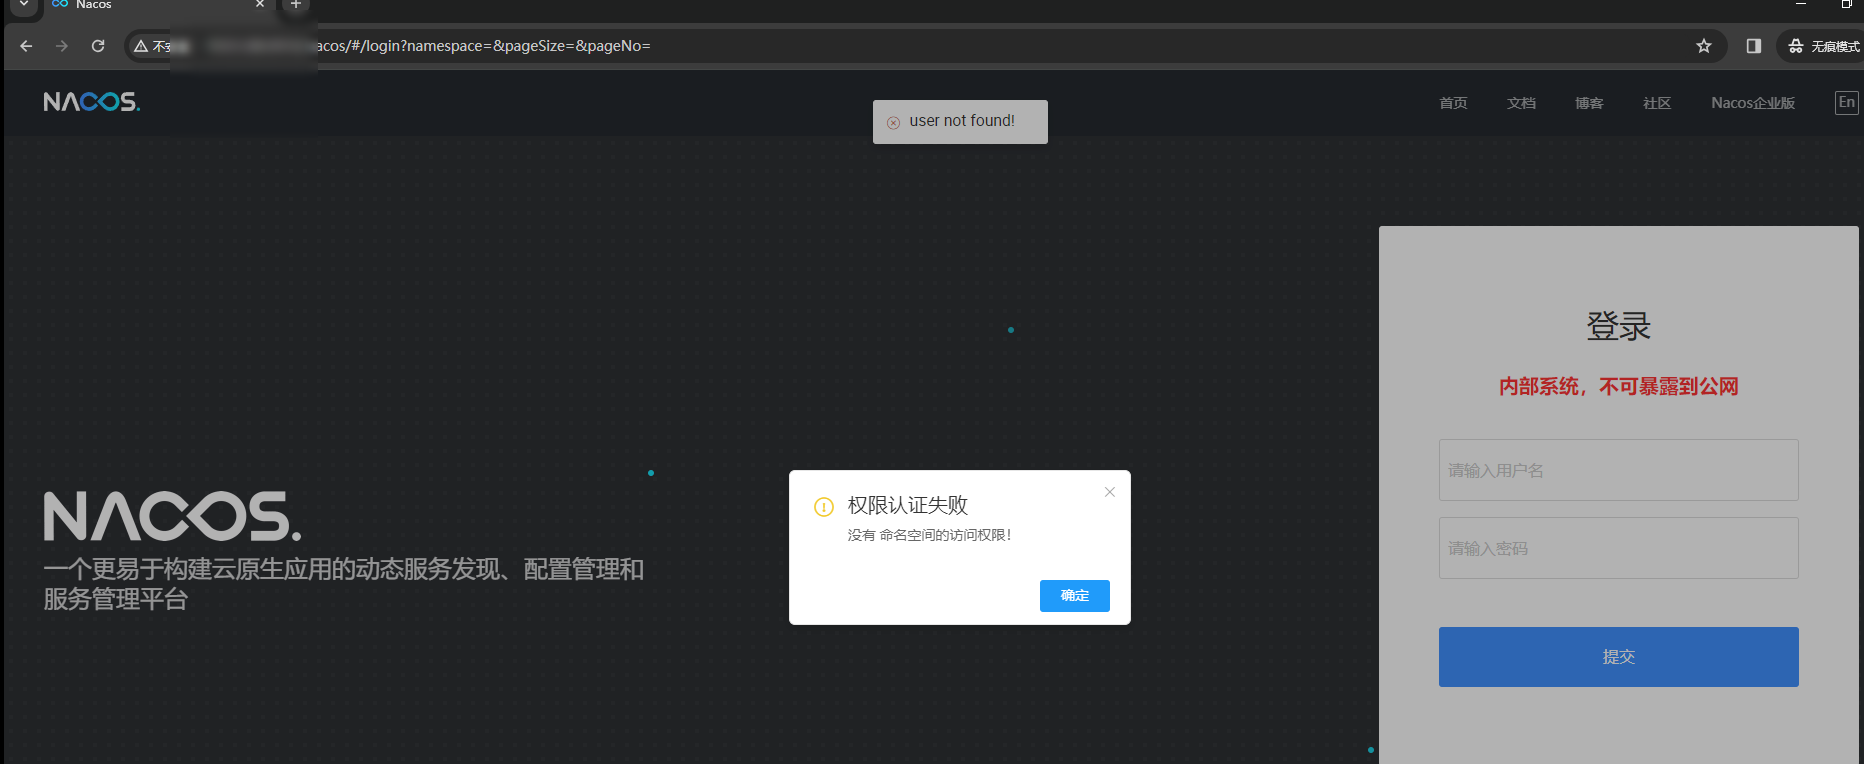Open a new browser tab
1864x764 pixels.
coord(295,5)
